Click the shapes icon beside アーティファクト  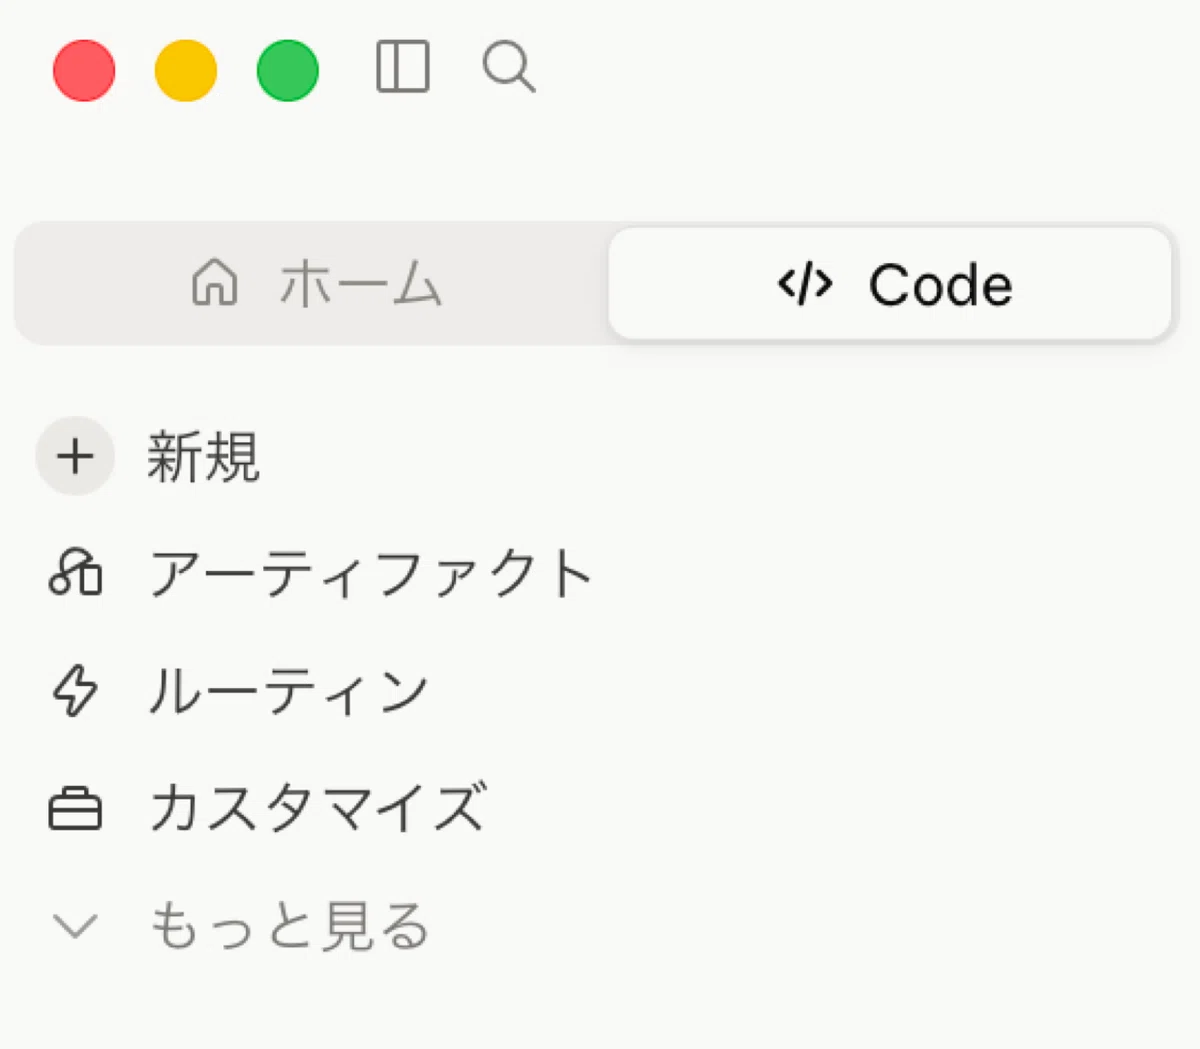[x=75, y=573]
